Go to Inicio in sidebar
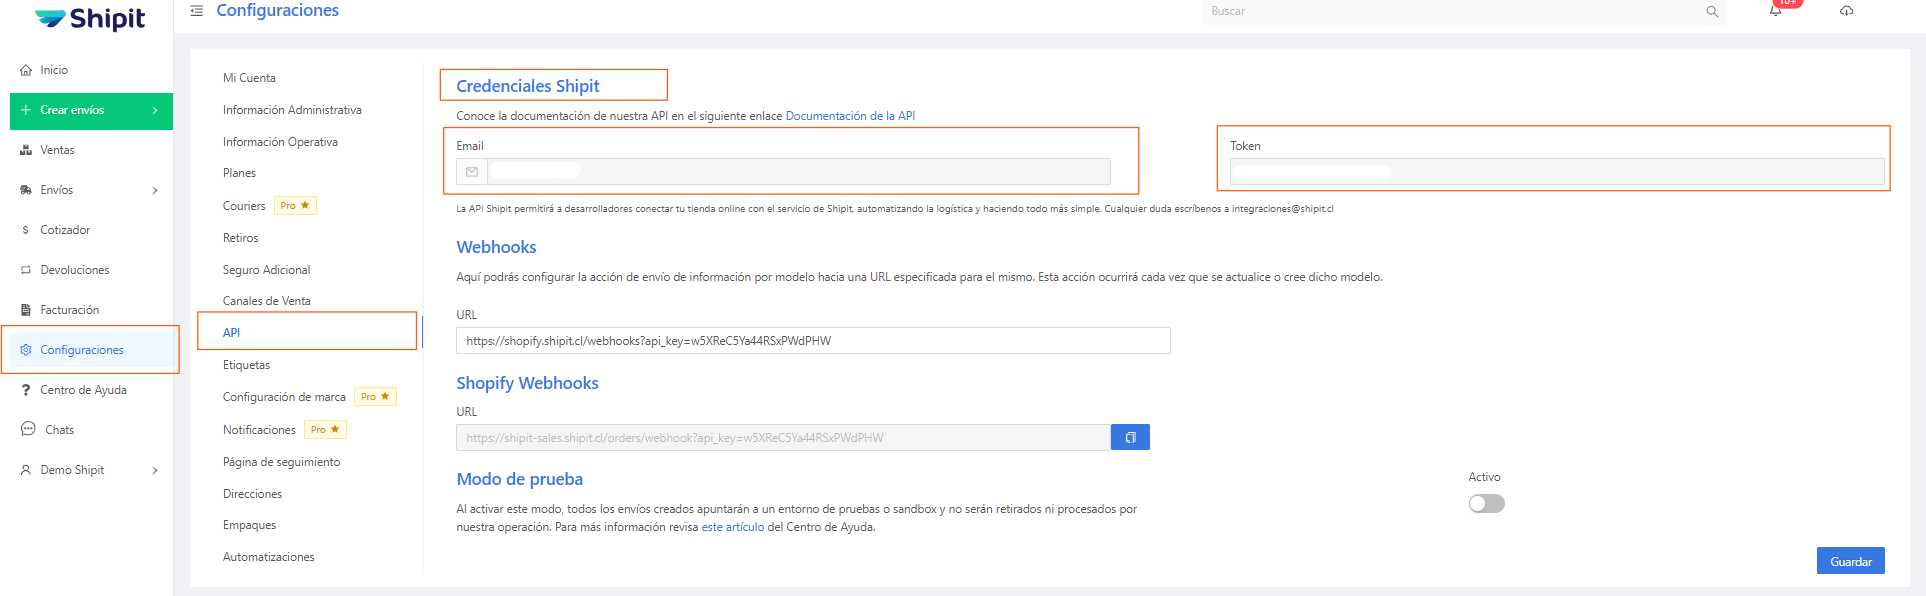1926x596 pixels. (x=54, y=70)
